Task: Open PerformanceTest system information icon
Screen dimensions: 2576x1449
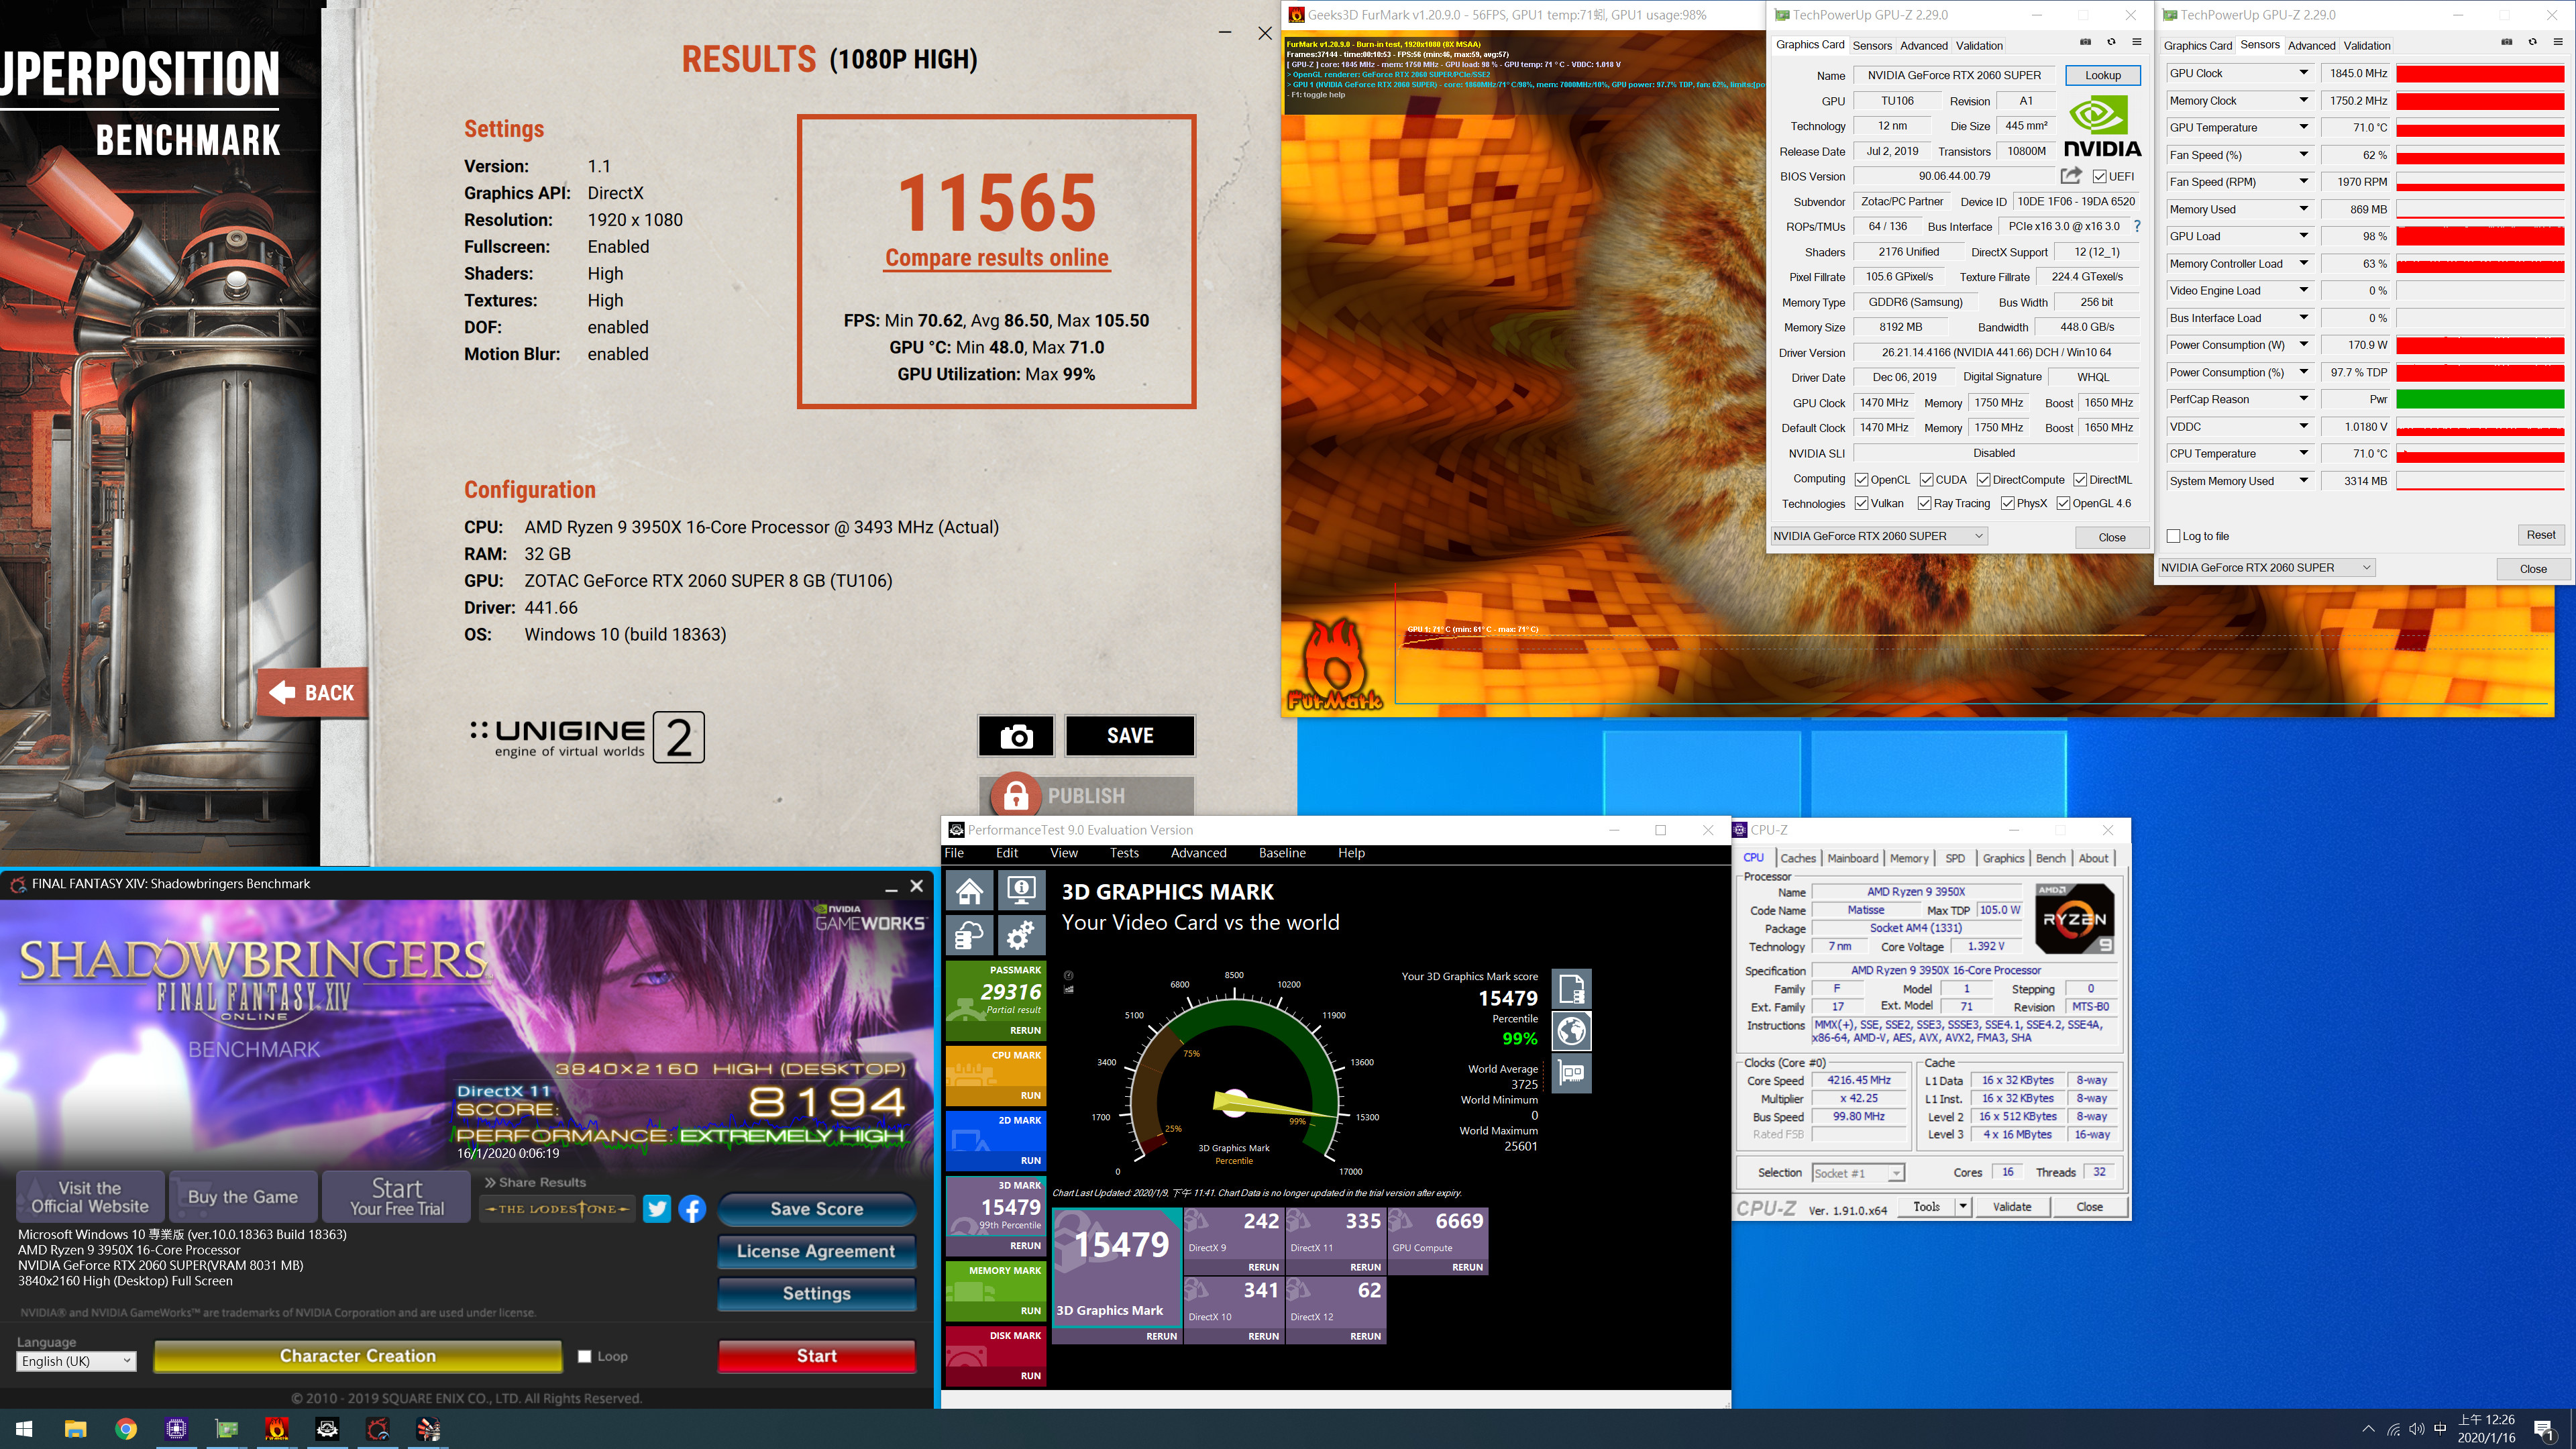Action: tap(1021, 890)
